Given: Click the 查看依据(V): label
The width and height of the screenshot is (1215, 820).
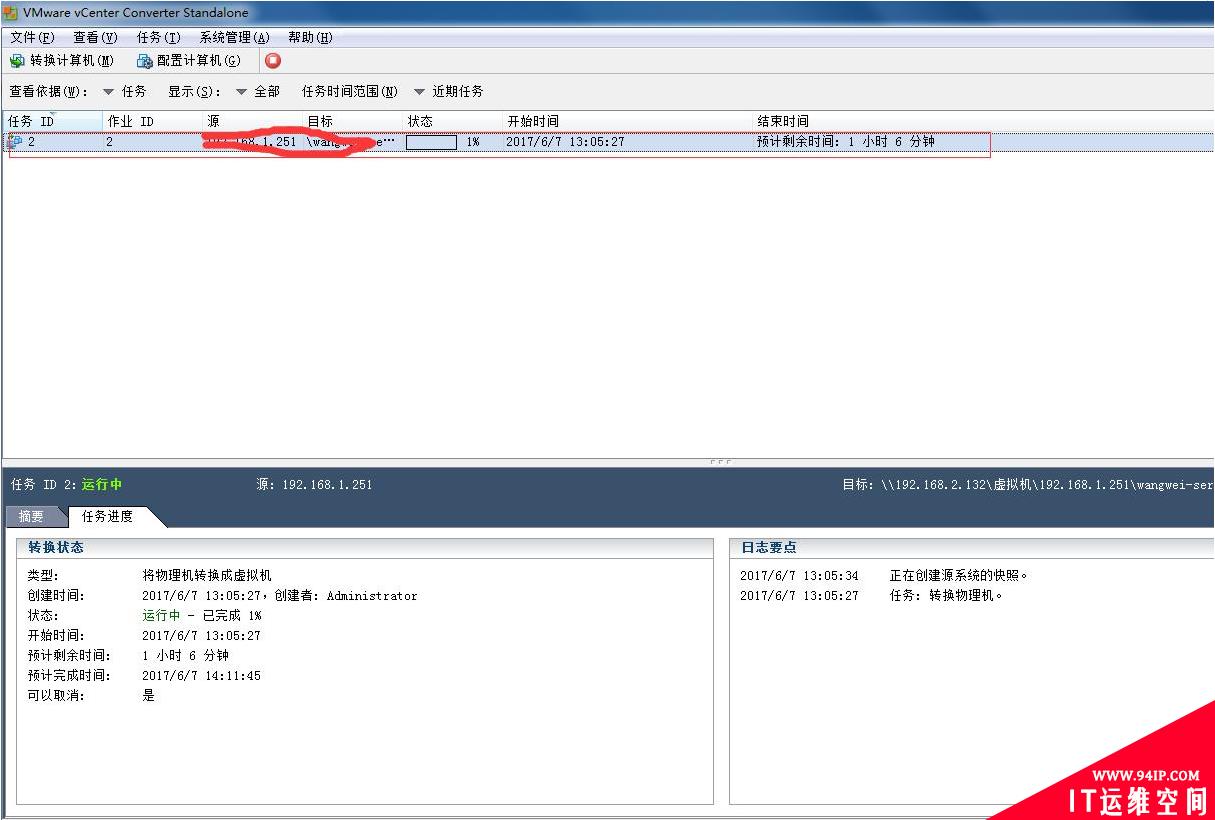Looking at the screenshot, I should [48, 91].
